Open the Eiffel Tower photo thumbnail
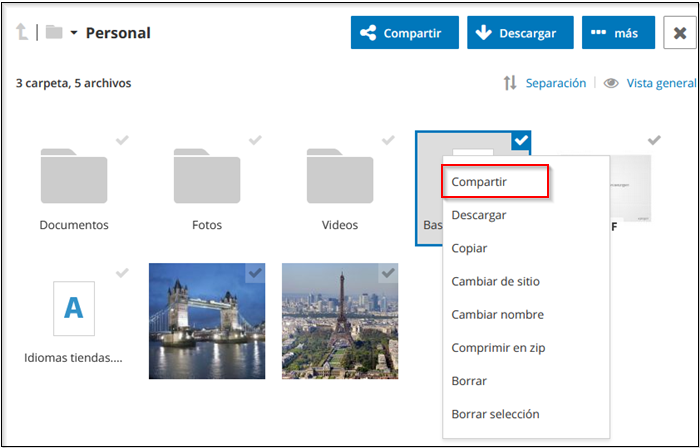This screenshot has height=448, width=700. [x=340, y=321]
